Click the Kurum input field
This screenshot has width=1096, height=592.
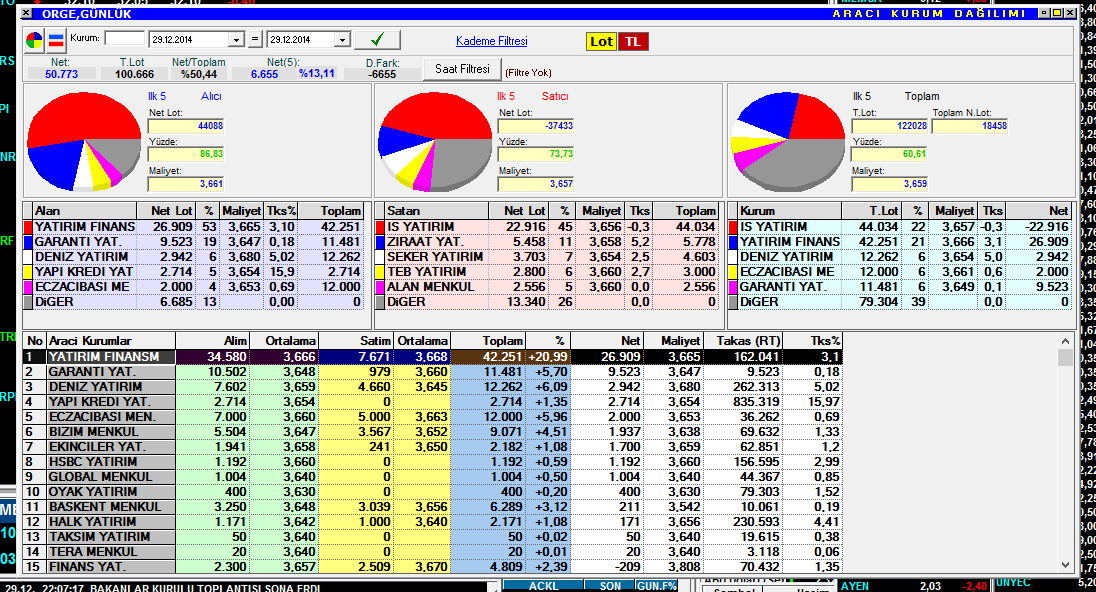(x=124, y=39)
